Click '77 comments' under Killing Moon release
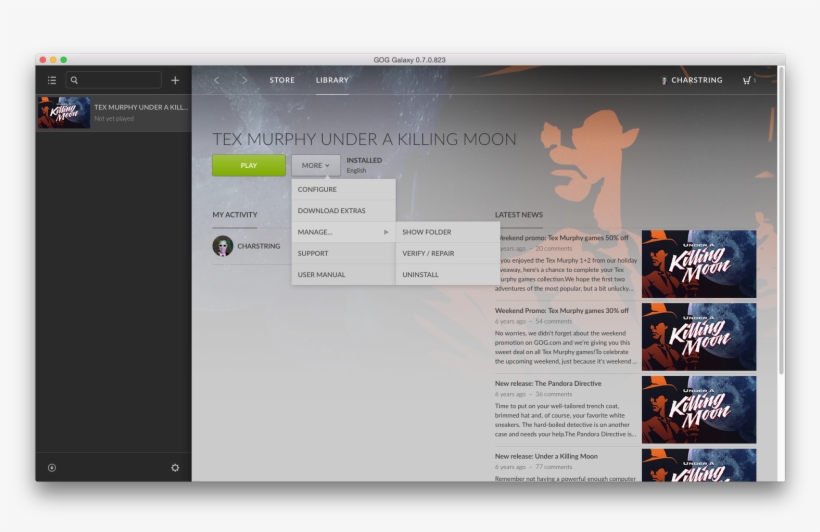820x532 pixels. (x=554, y=467)
